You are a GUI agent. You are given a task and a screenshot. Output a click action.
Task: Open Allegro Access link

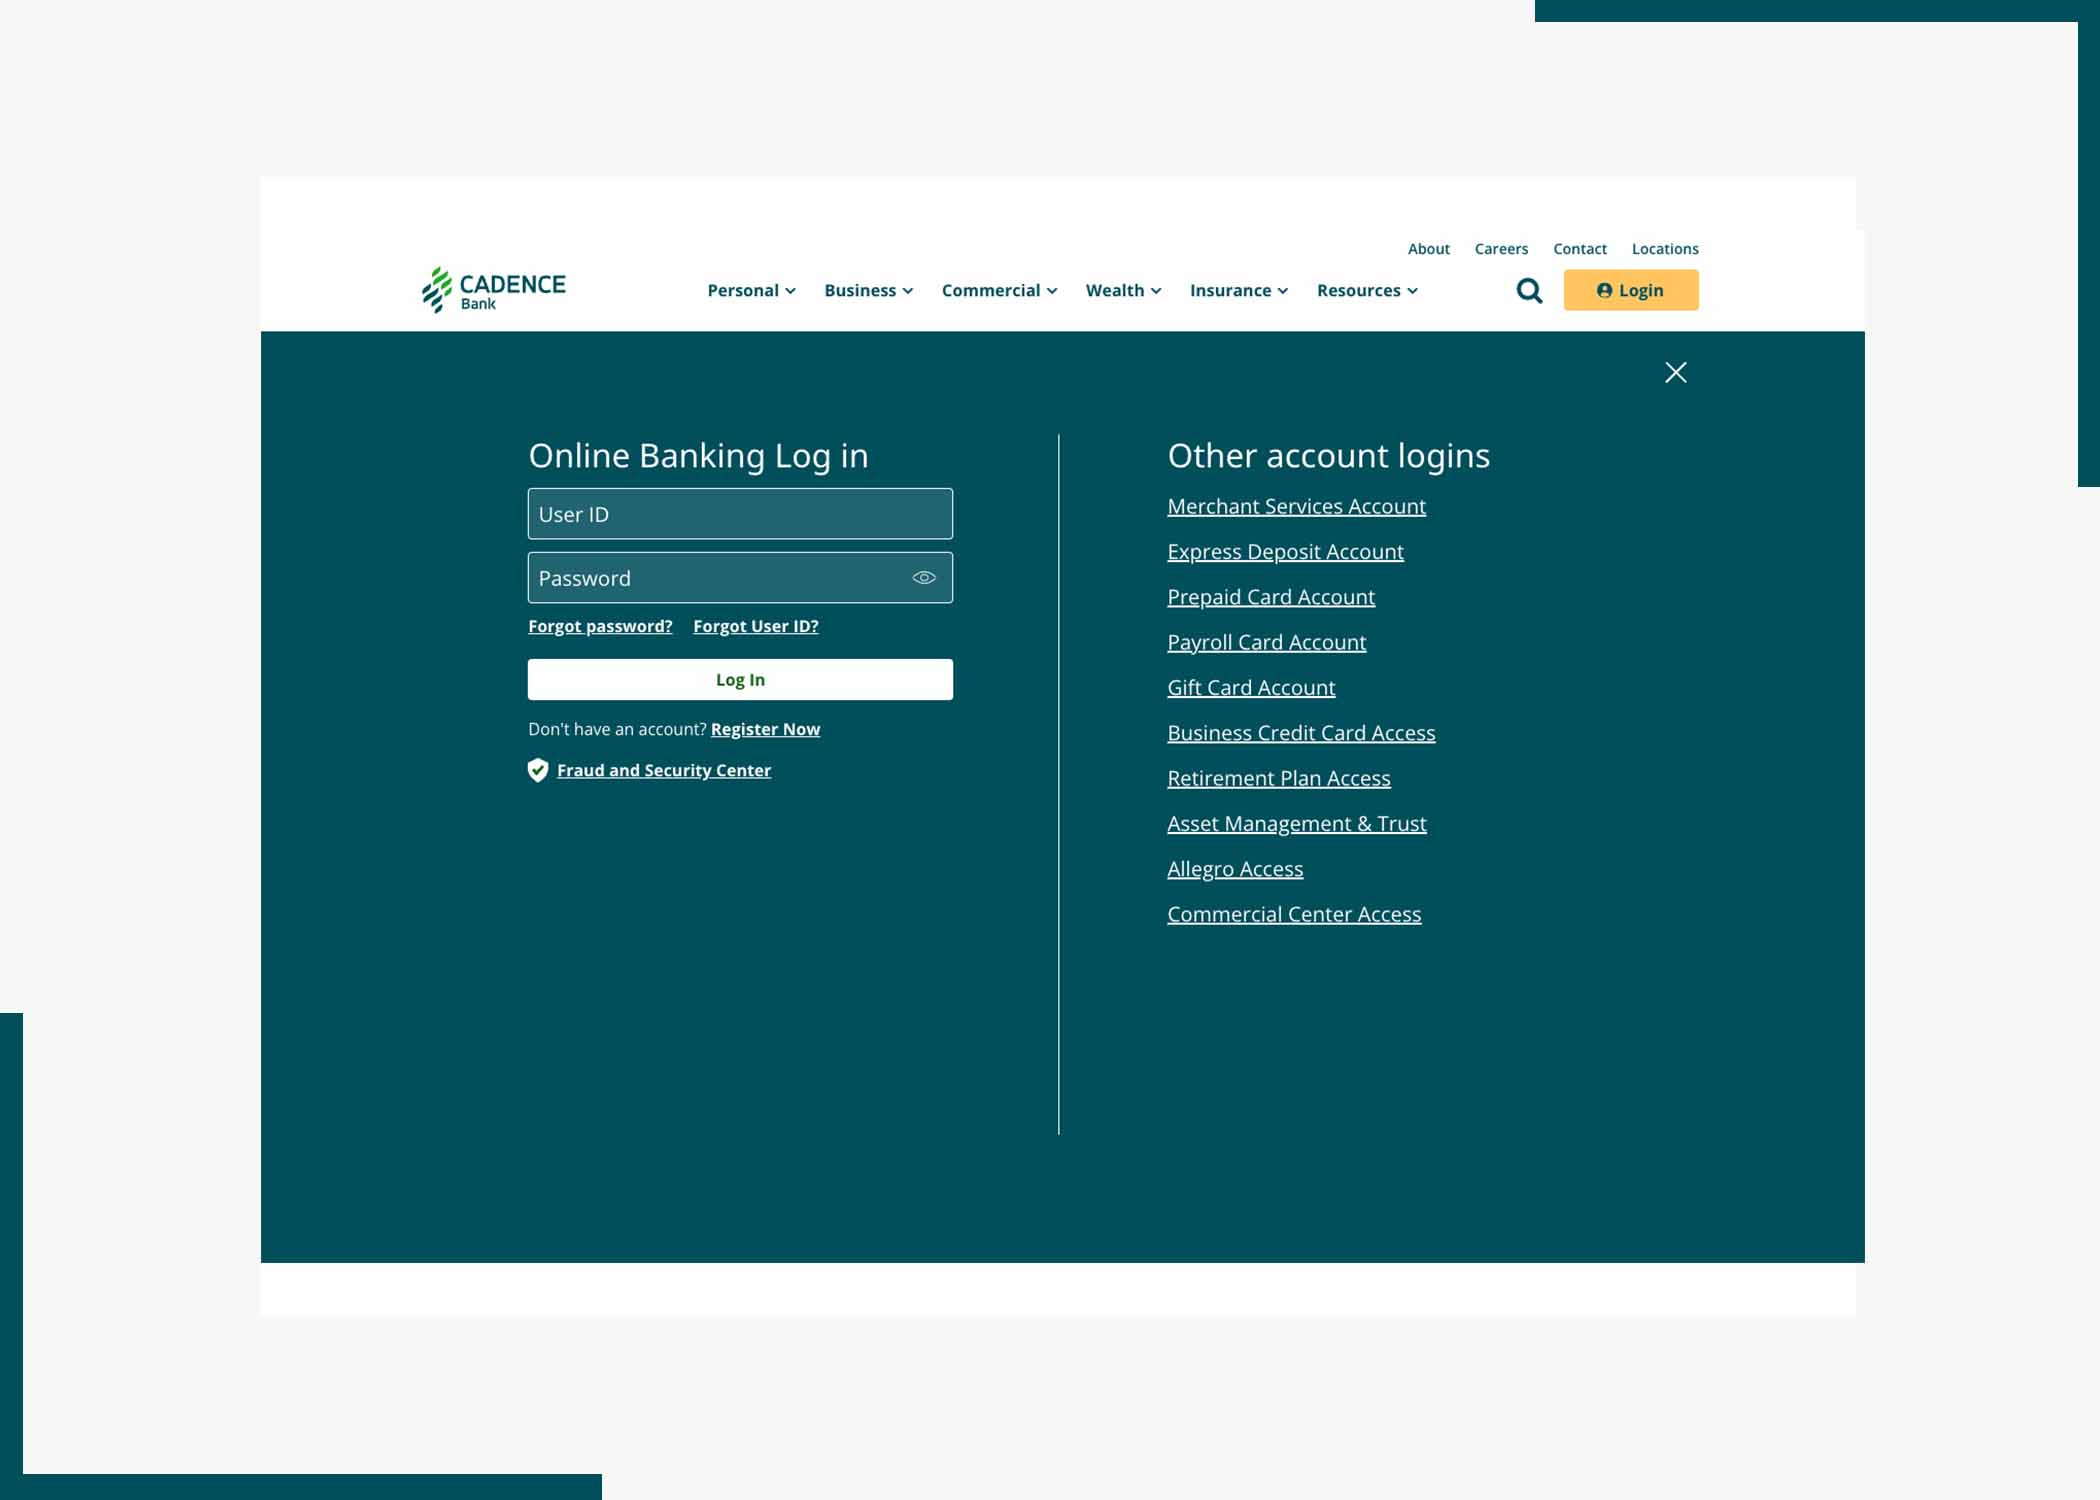click(x=1235, y=869)
